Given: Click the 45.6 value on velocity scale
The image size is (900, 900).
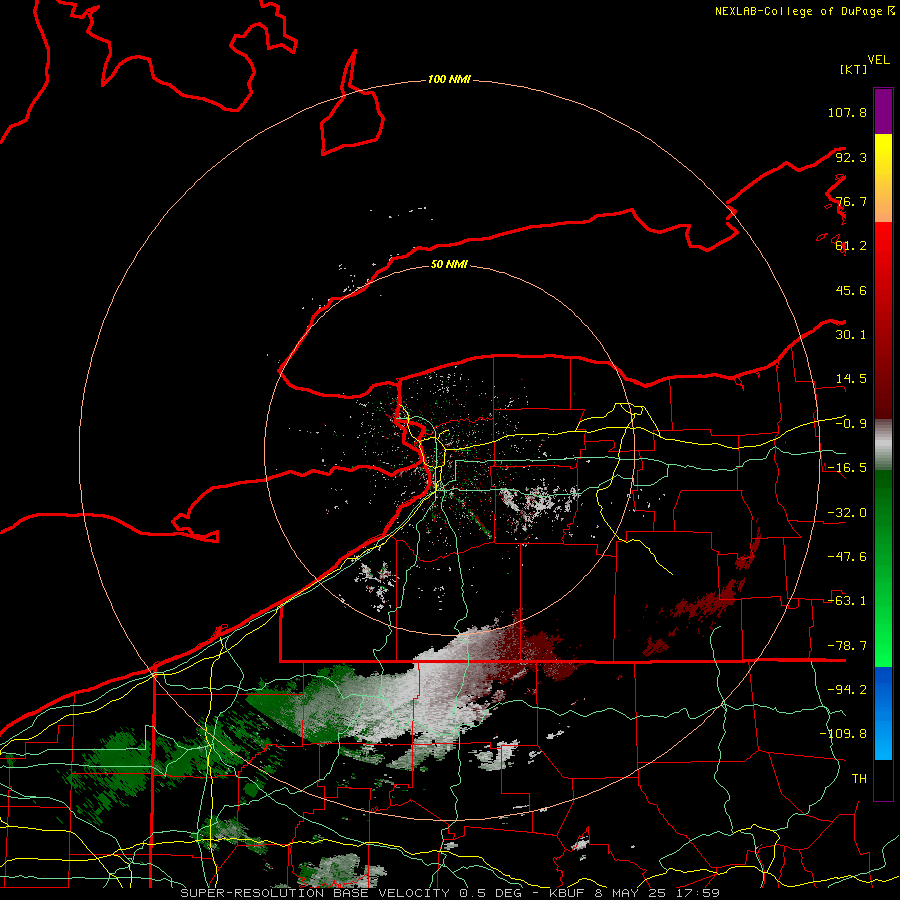Looking at the screenshot, I should pyautogui.click(x=851, y=290).
